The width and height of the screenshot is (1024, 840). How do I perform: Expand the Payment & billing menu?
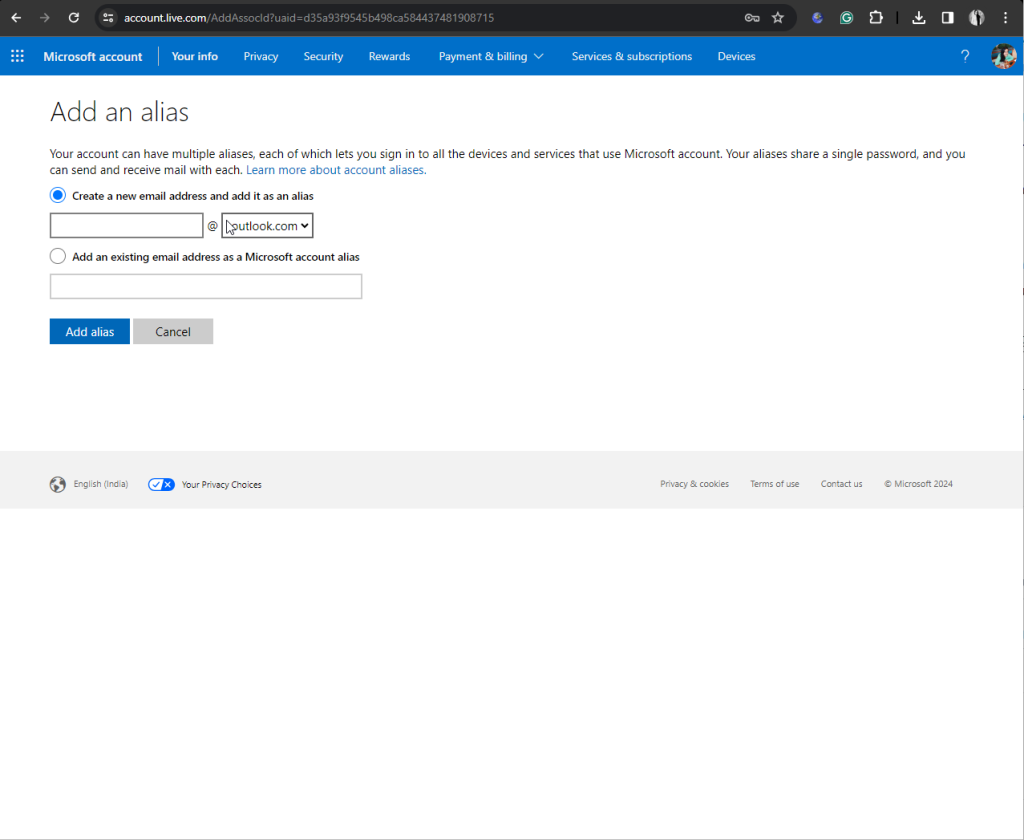(x=490, y=56)
